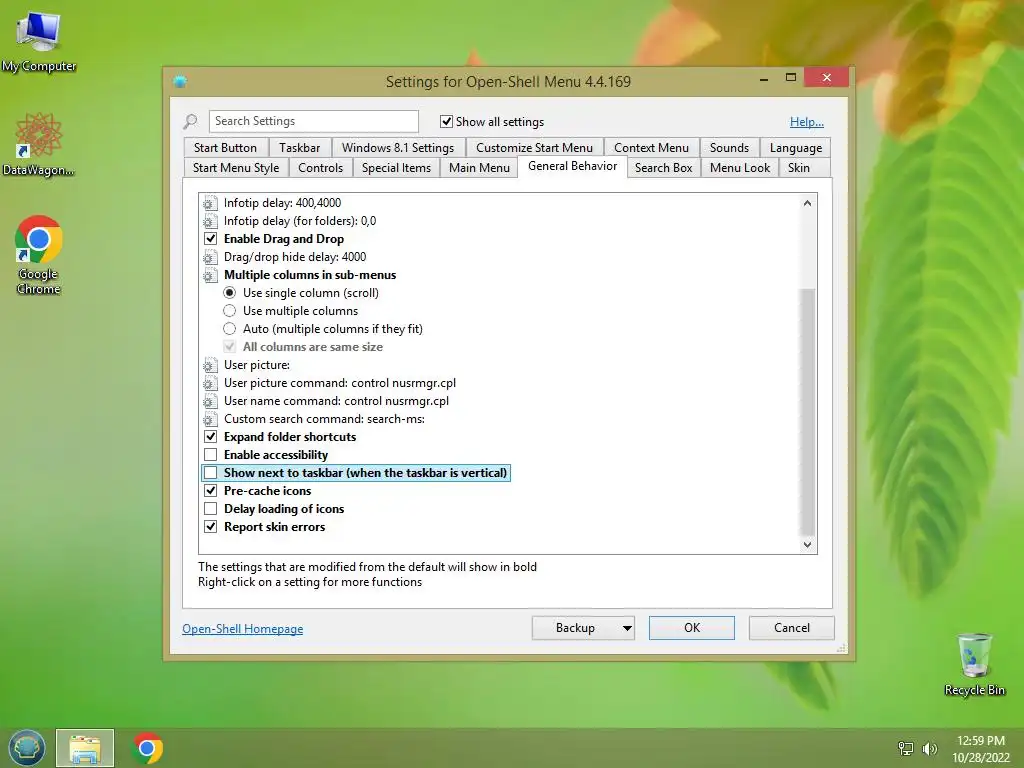1024x768 pixels.
Task: Uncheck Report skin errors
Action: pyautogui.click(x=210, y=526)
